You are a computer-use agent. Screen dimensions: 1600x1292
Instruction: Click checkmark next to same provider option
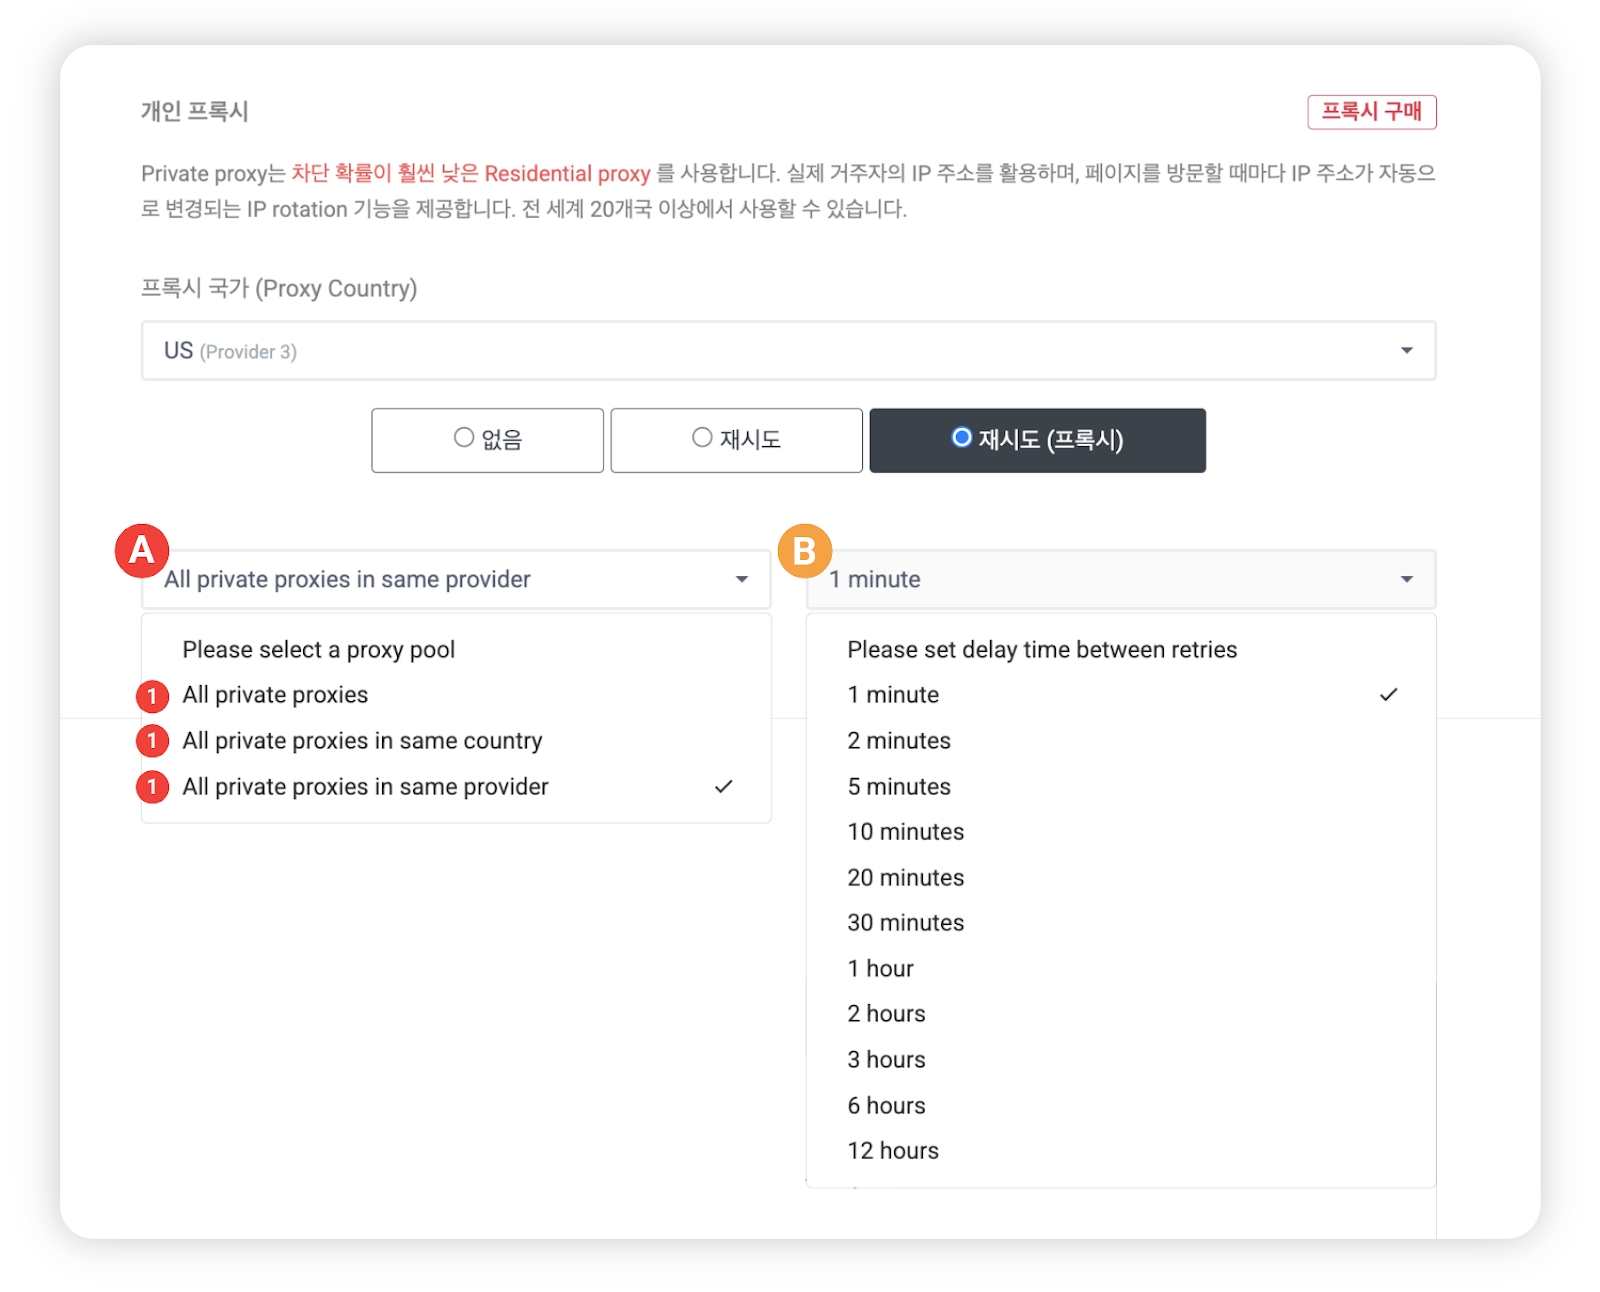[723, 787]
